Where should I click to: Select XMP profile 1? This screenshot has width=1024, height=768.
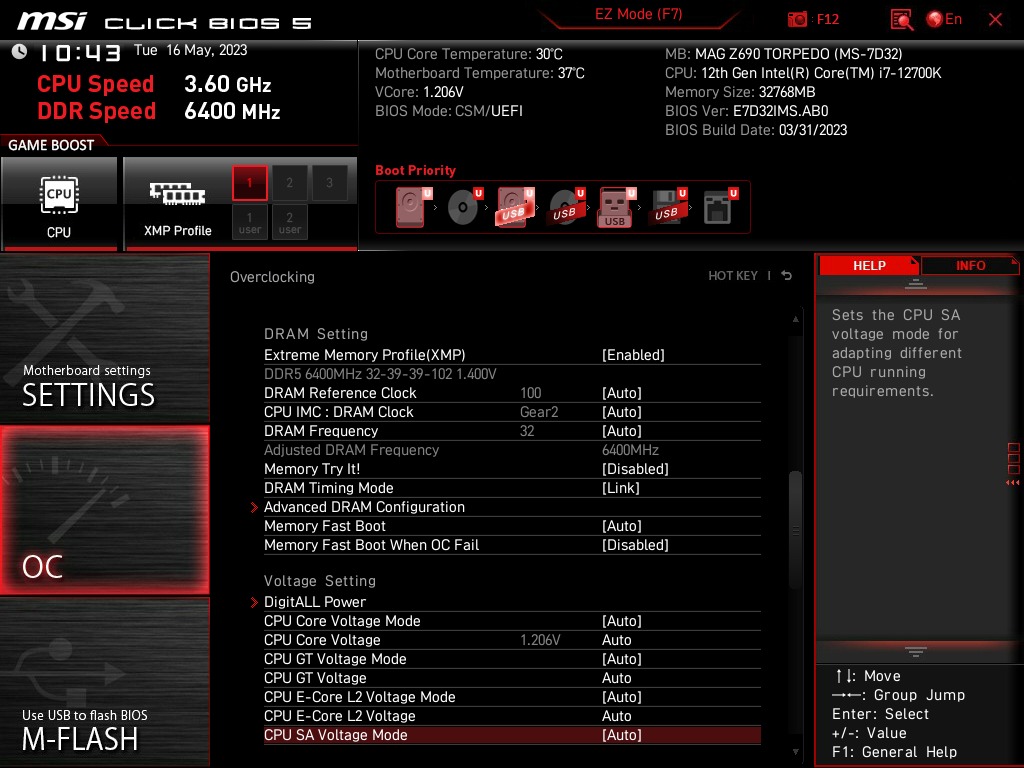249,183
